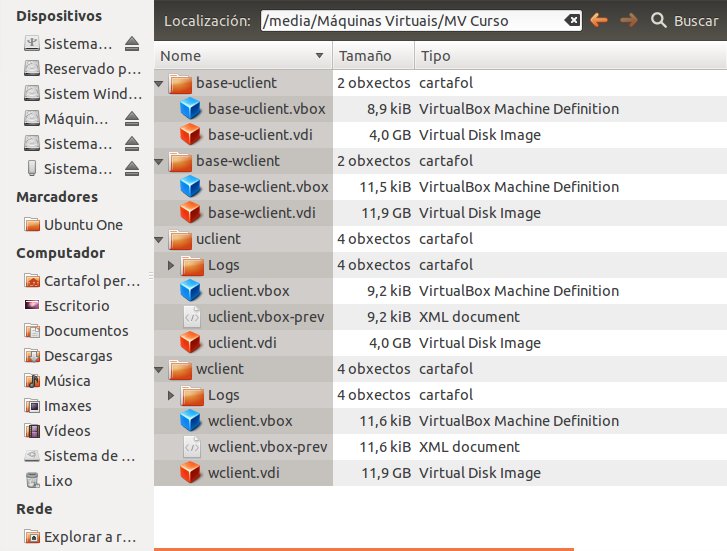Click the base-wclient folder icon

tap(180, 161)
